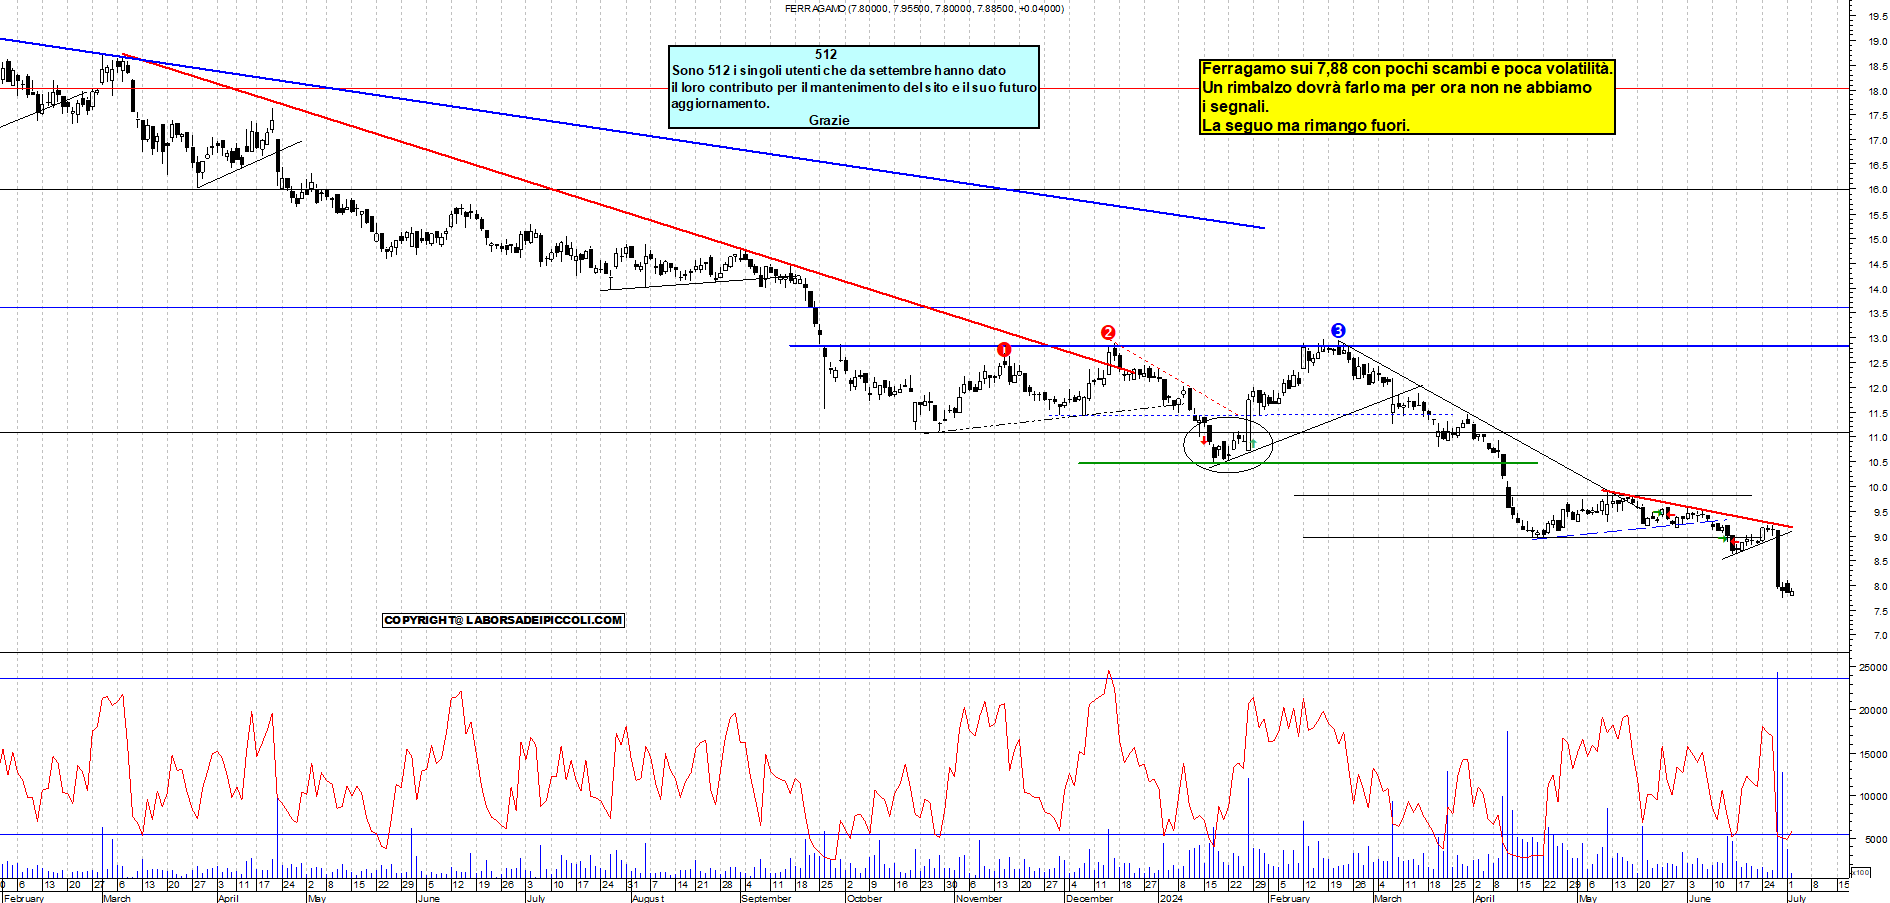Click the 5000 volume axis value
The image size is (1890, 903).
tap(1875, 840)
